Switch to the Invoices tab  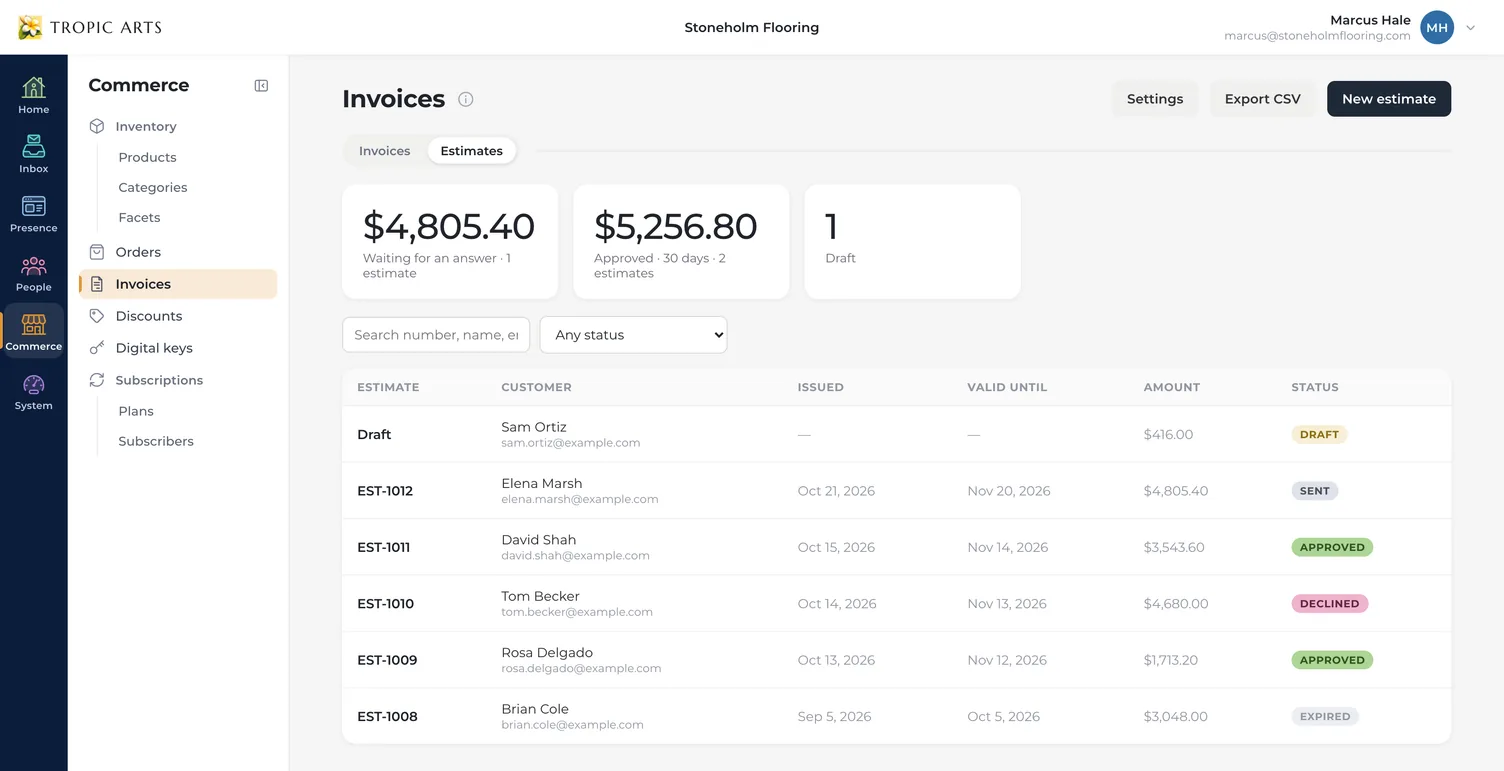click(x=384, y=151)
